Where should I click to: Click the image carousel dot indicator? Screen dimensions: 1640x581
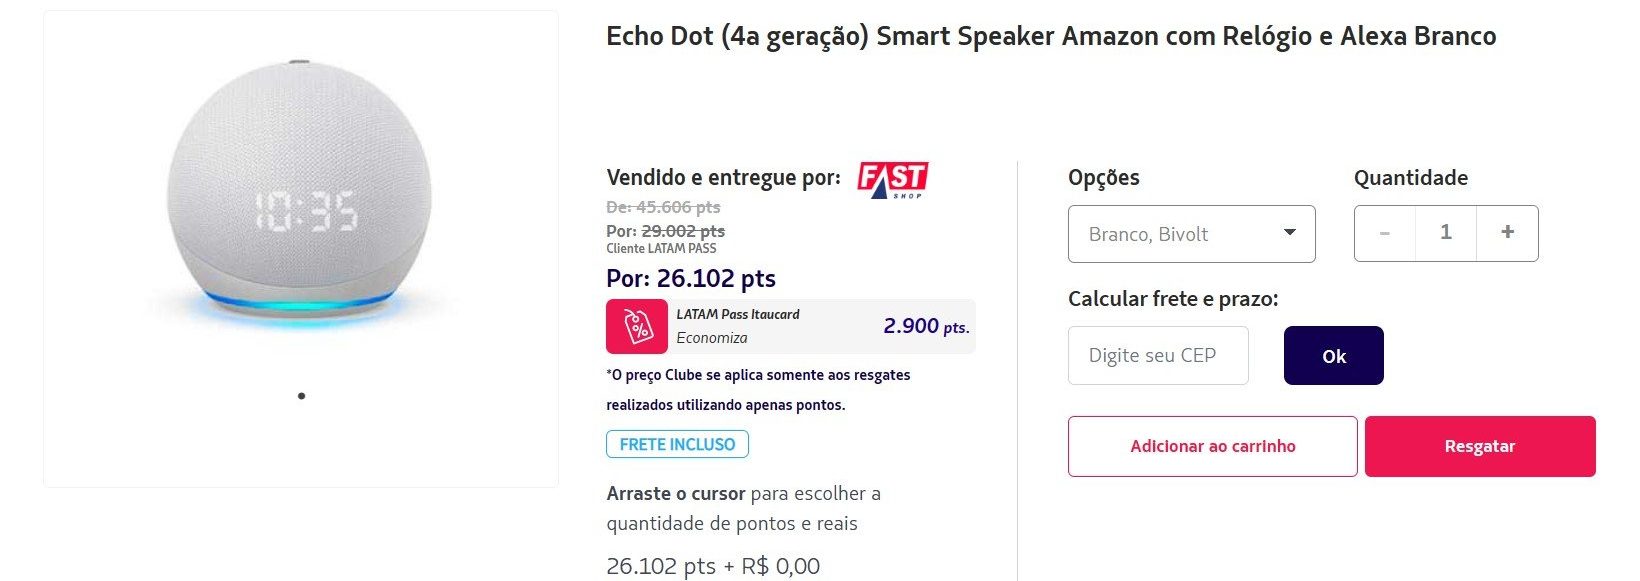click(301, 396)
